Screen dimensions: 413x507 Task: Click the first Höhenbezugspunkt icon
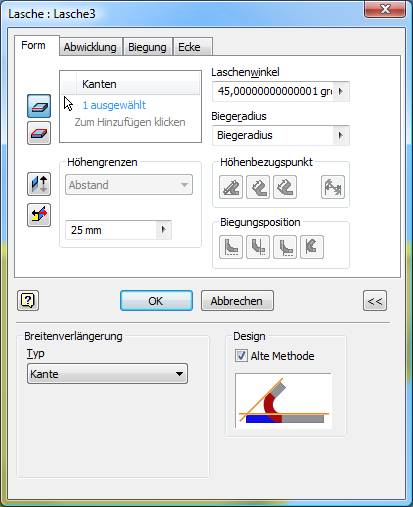click(231, 187)
